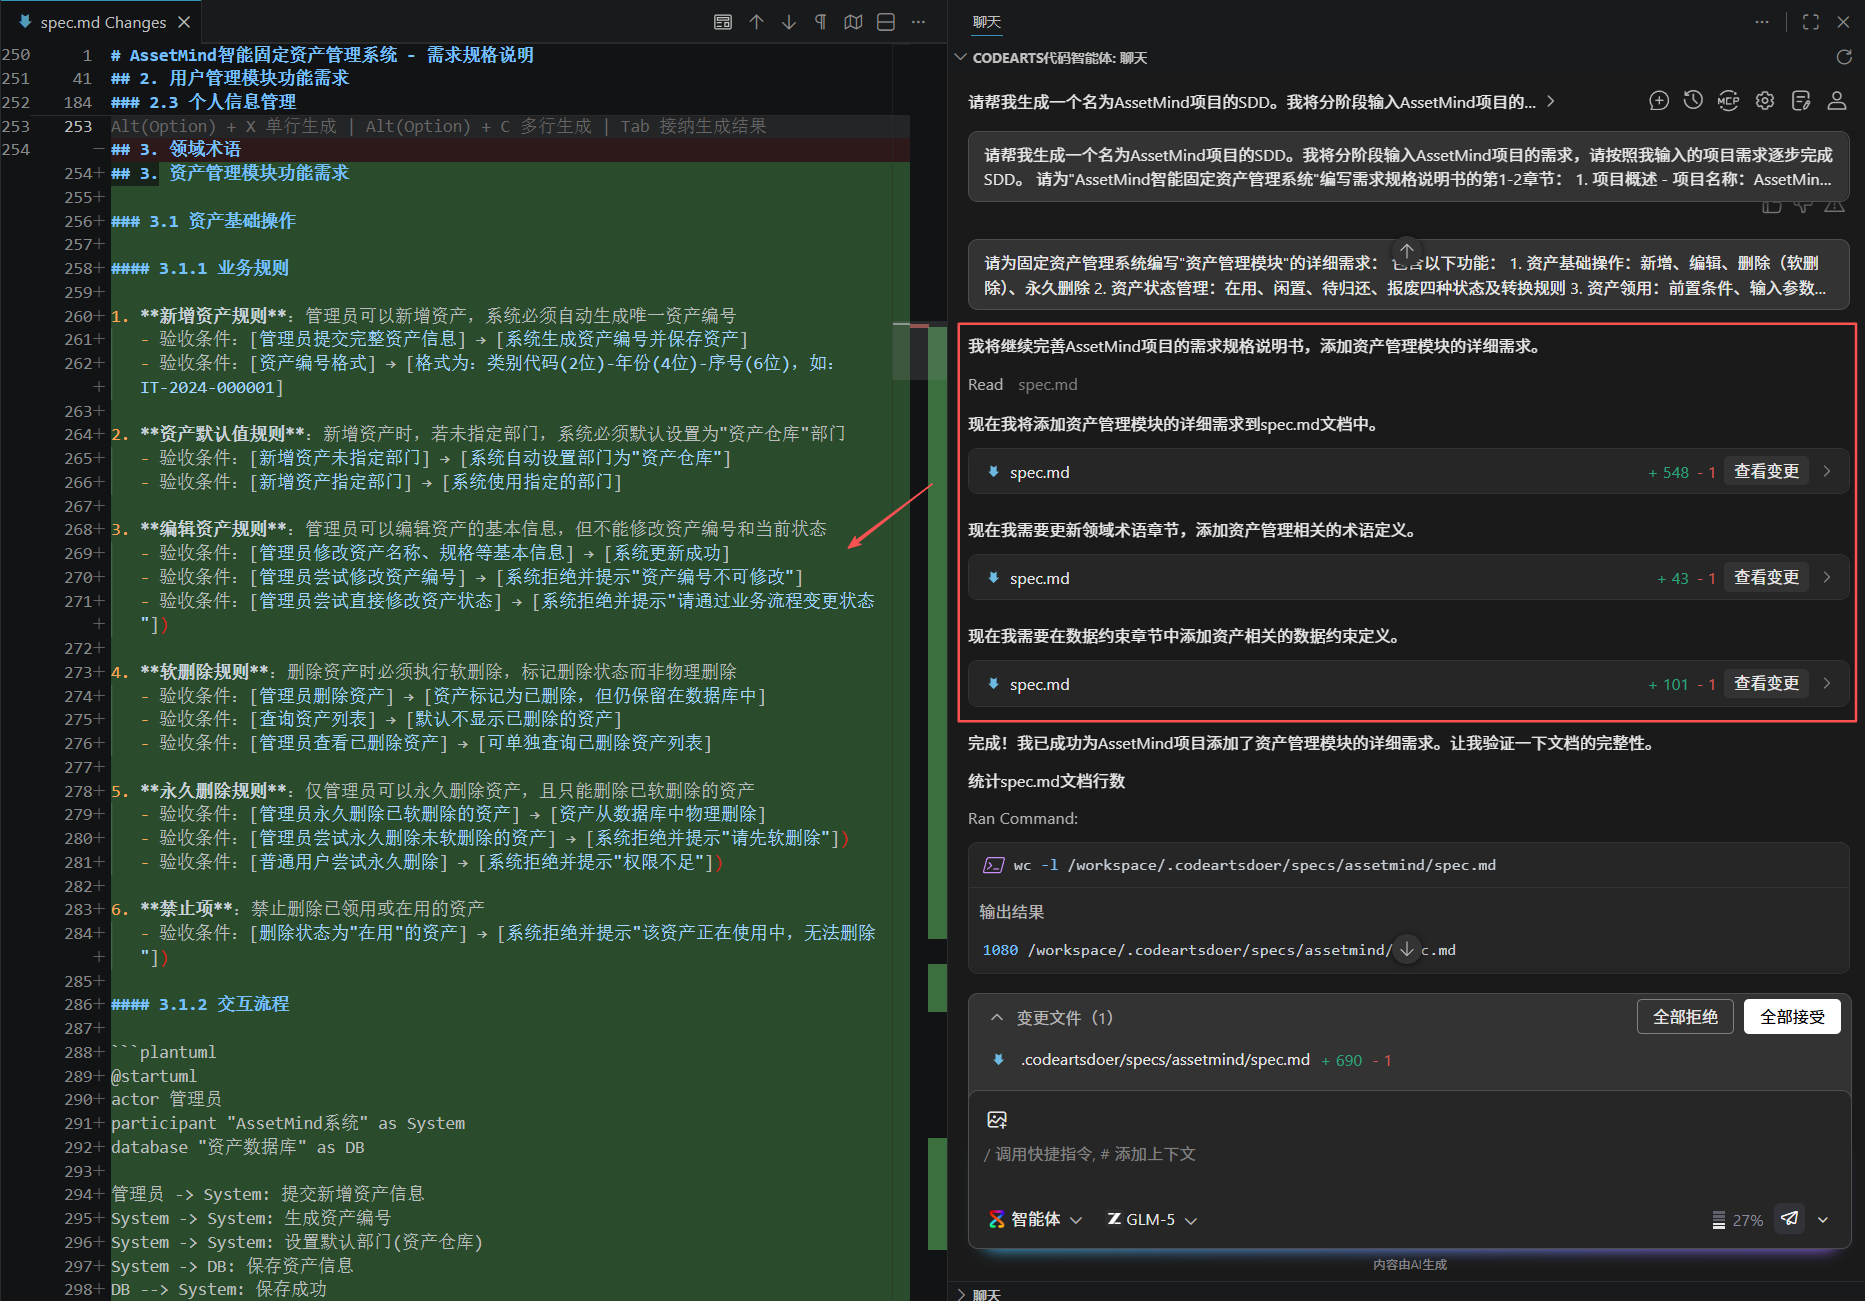The height and width of the screenshot is (1301, 1865).
Task: Open spec.md file entry with +548 changes
Action: (1039, 472)
